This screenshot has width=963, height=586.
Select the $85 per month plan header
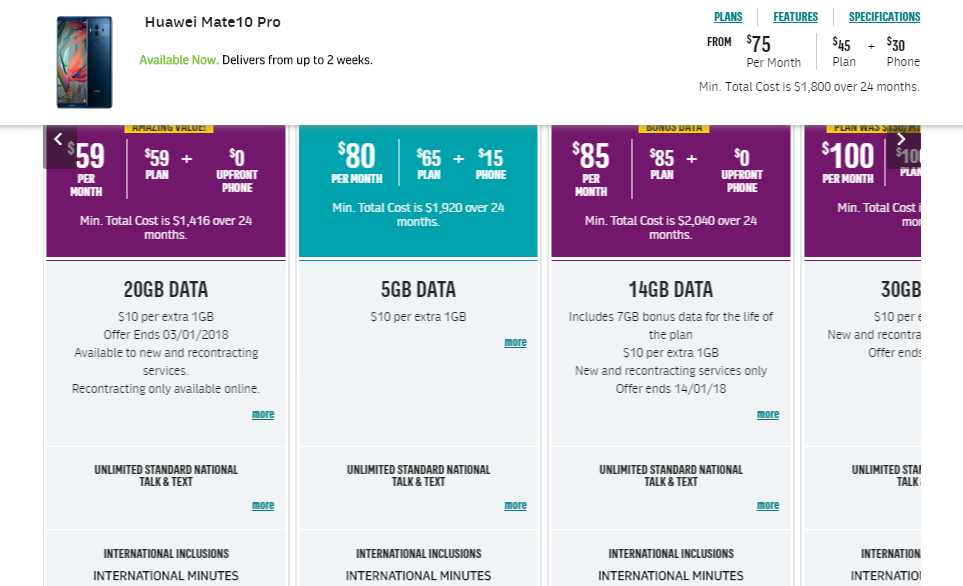tap(671, 191)
